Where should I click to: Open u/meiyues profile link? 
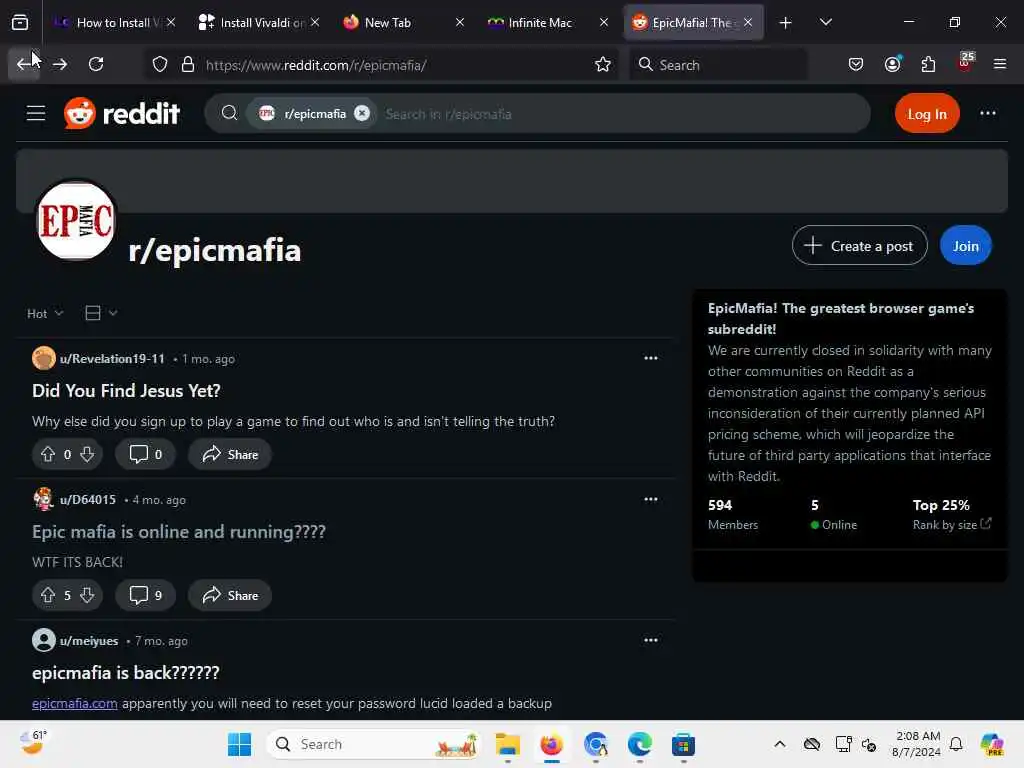(89, 641)
